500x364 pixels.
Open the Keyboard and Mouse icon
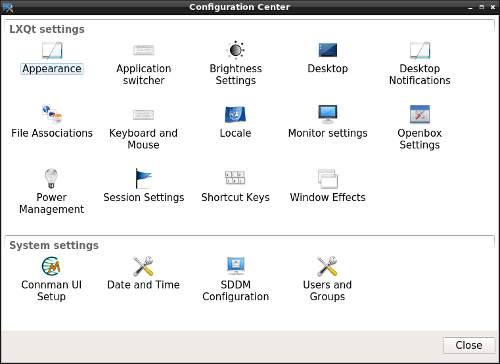(144, 115)
